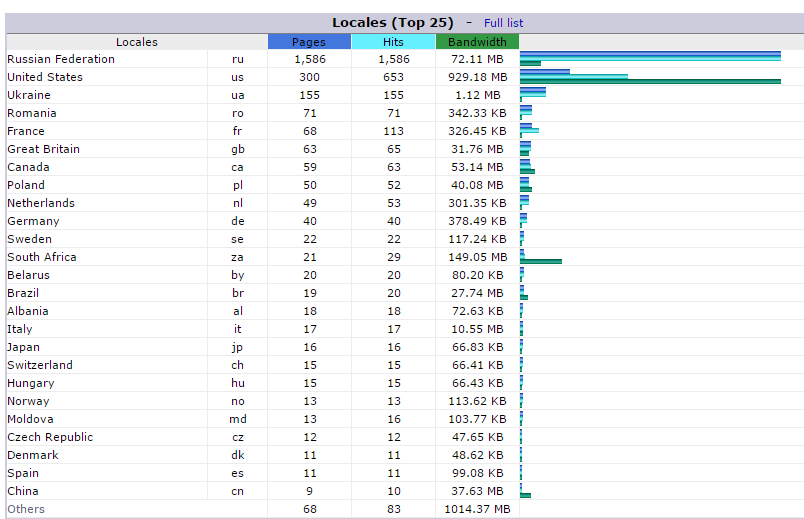Click the Russian Federation pages bar
Viewport: 804px width, 519px height.
click(650, 53)
